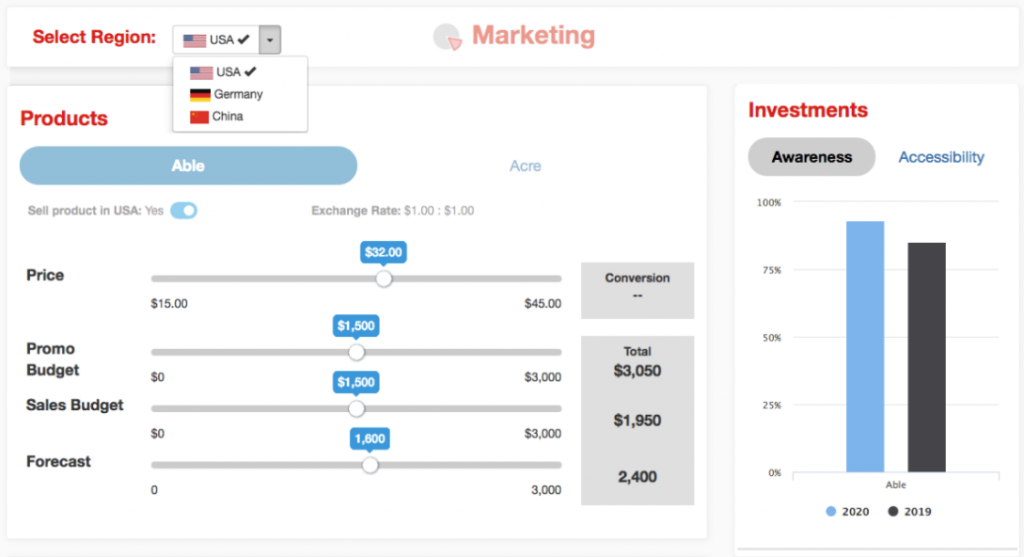Choose China in the region list

(227, 116)
